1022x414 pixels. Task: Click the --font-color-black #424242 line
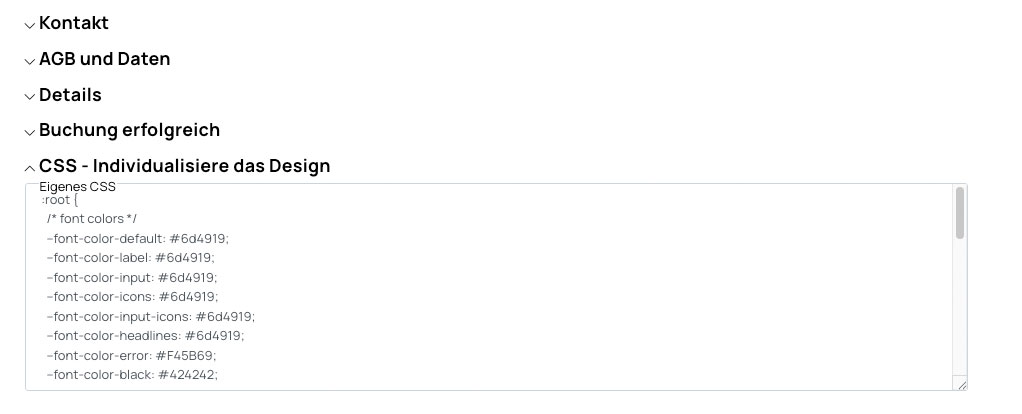click(x=131, y=374)
